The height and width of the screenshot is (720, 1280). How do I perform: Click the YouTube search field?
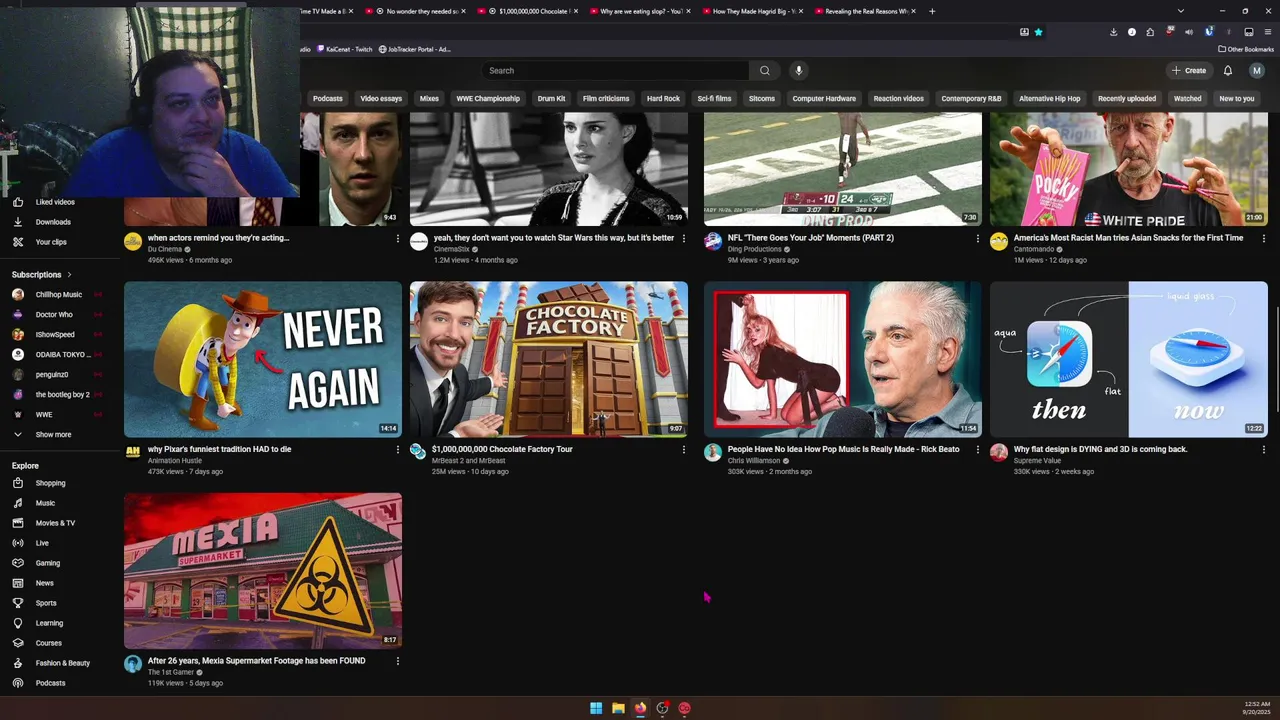[x=615, y=70]
